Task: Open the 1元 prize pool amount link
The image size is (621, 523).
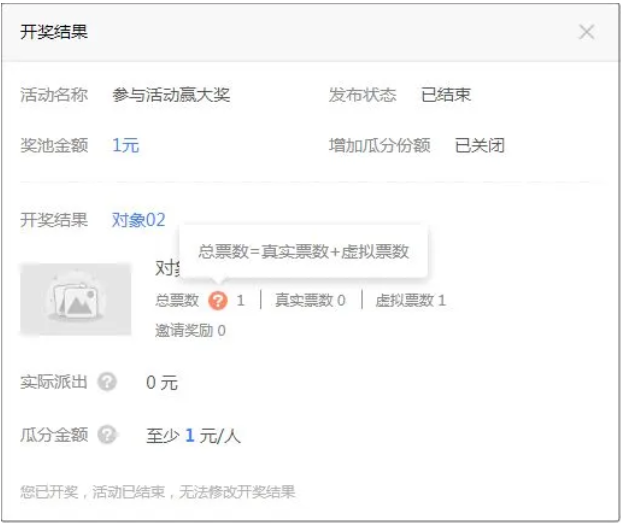Action: 125,146
